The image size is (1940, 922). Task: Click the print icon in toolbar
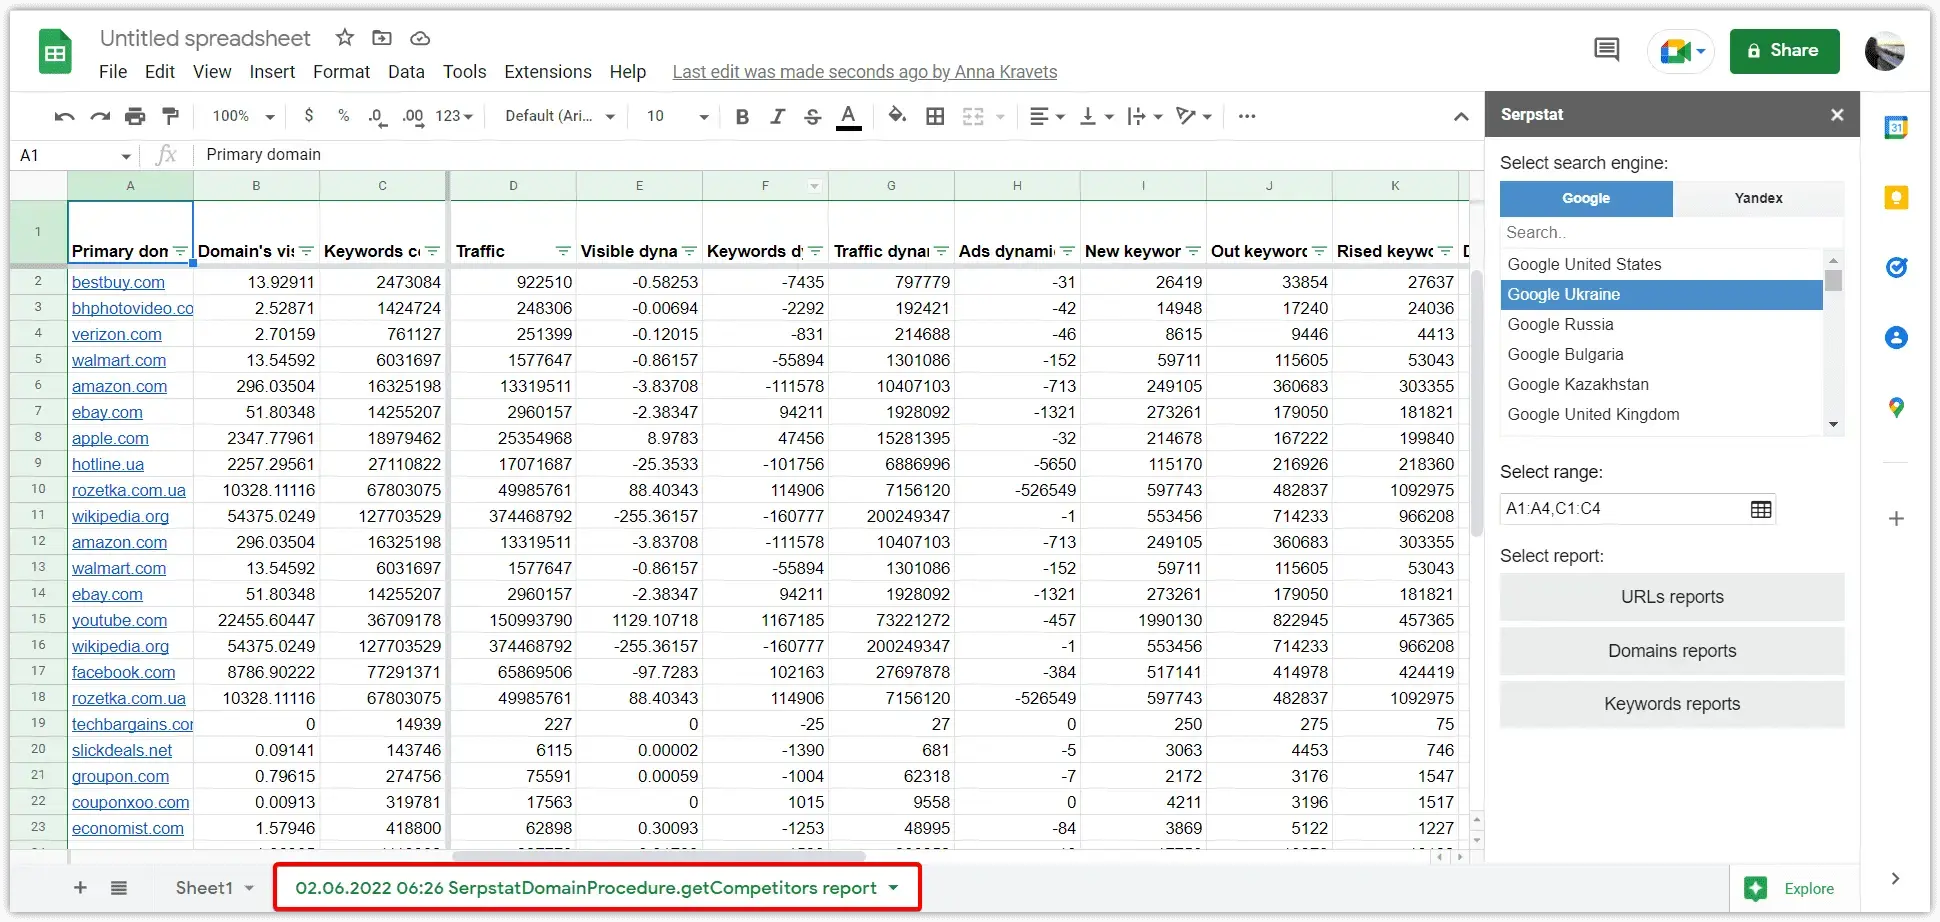[x=135, y=116]
